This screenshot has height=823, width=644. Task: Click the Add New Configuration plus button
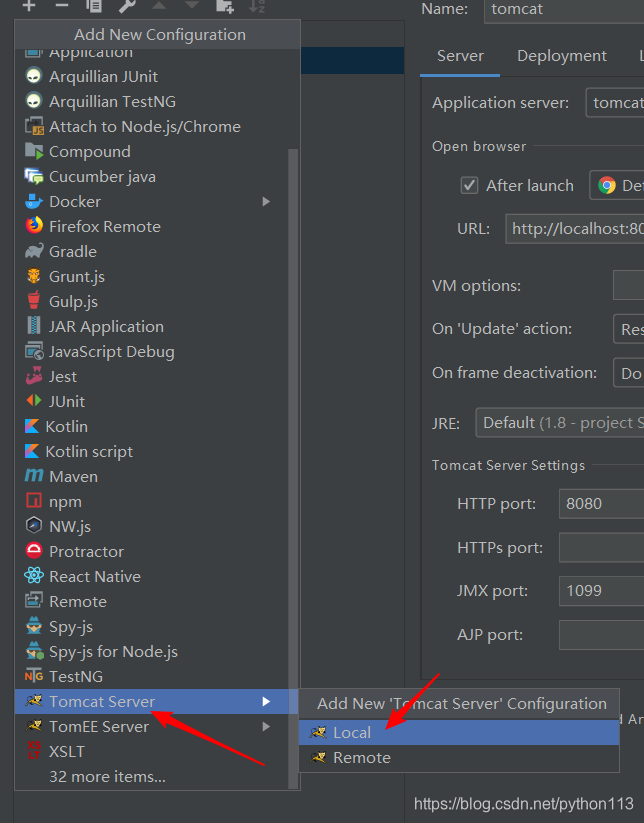point(29,6)
